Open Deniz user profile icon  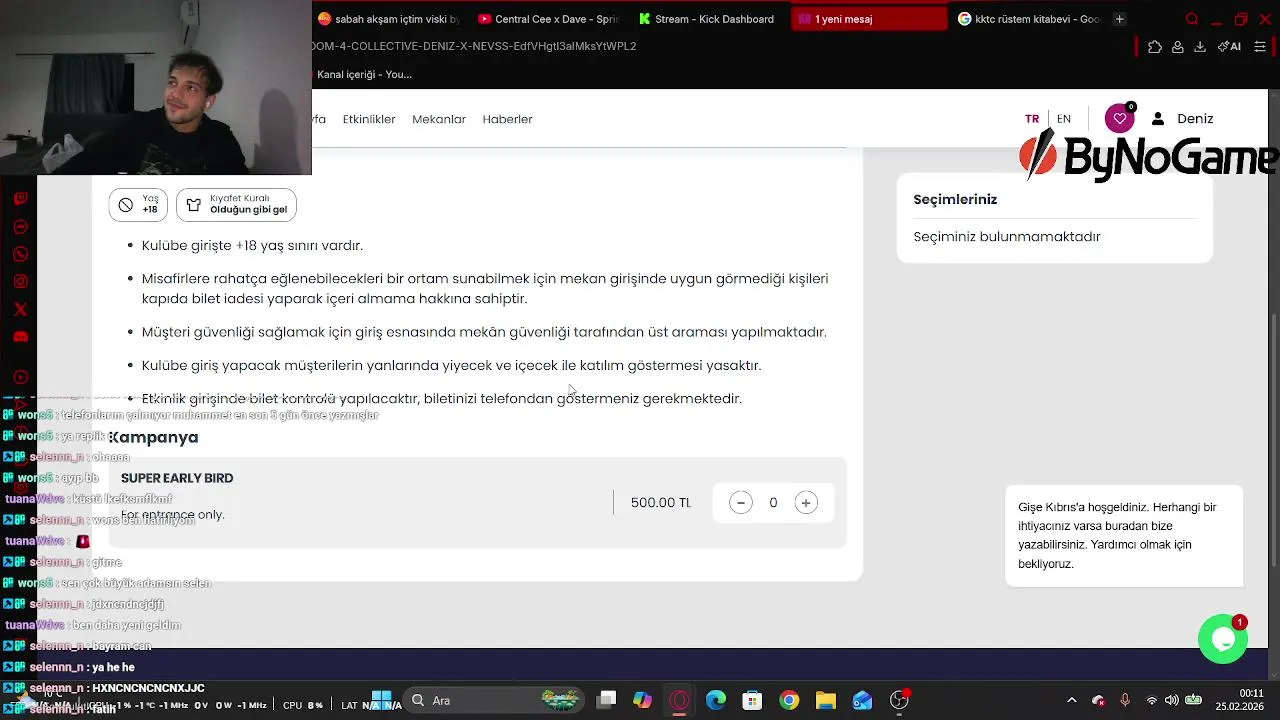[x=1158, y=118]
